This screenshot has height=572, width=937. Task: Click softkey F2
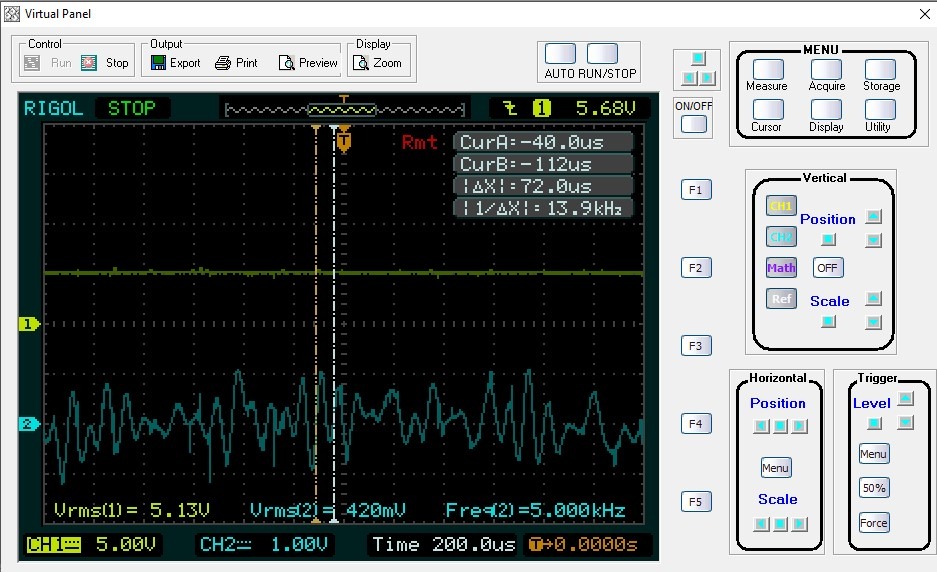[x=696, y=268]
